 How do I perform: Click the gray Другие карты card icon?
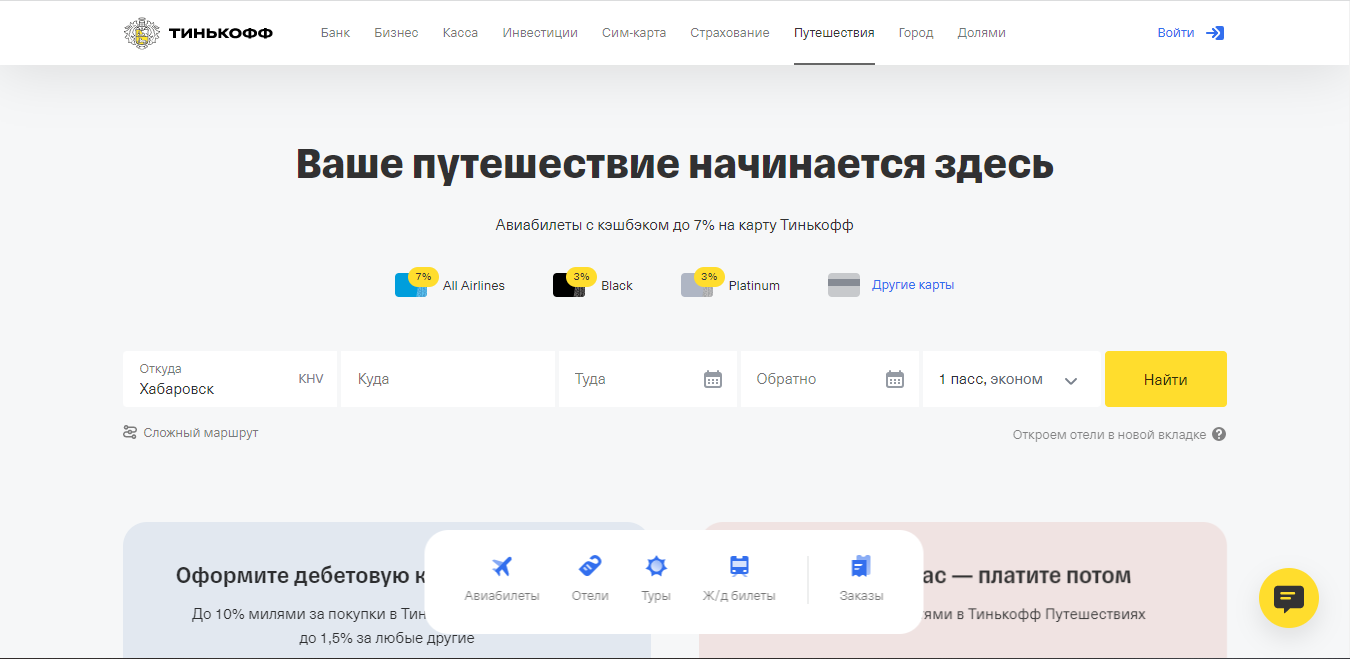844,285
